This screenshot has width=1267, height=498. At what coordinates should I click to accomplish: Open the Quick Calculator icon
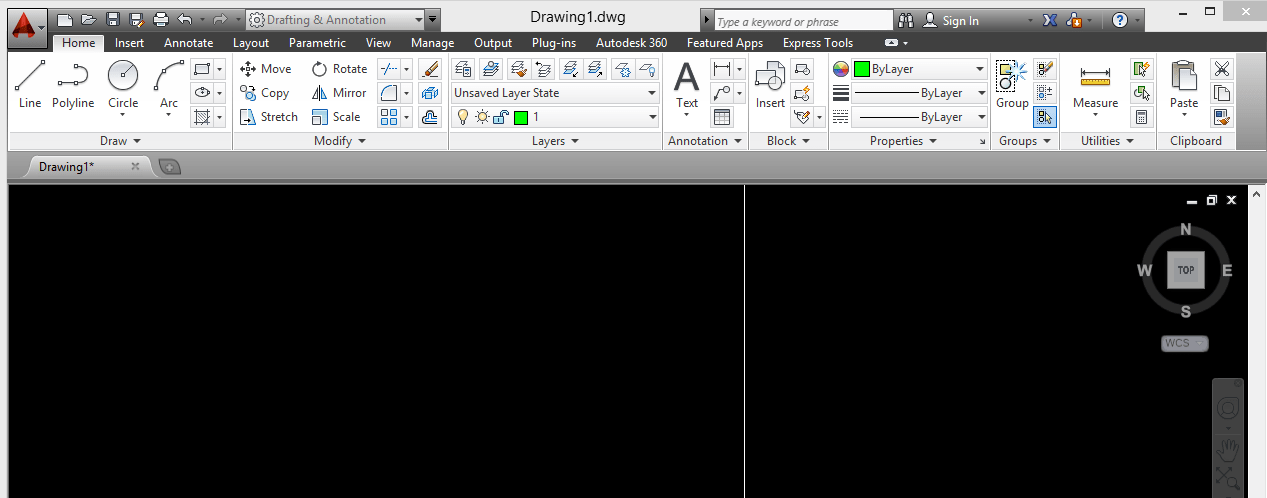1141,117
